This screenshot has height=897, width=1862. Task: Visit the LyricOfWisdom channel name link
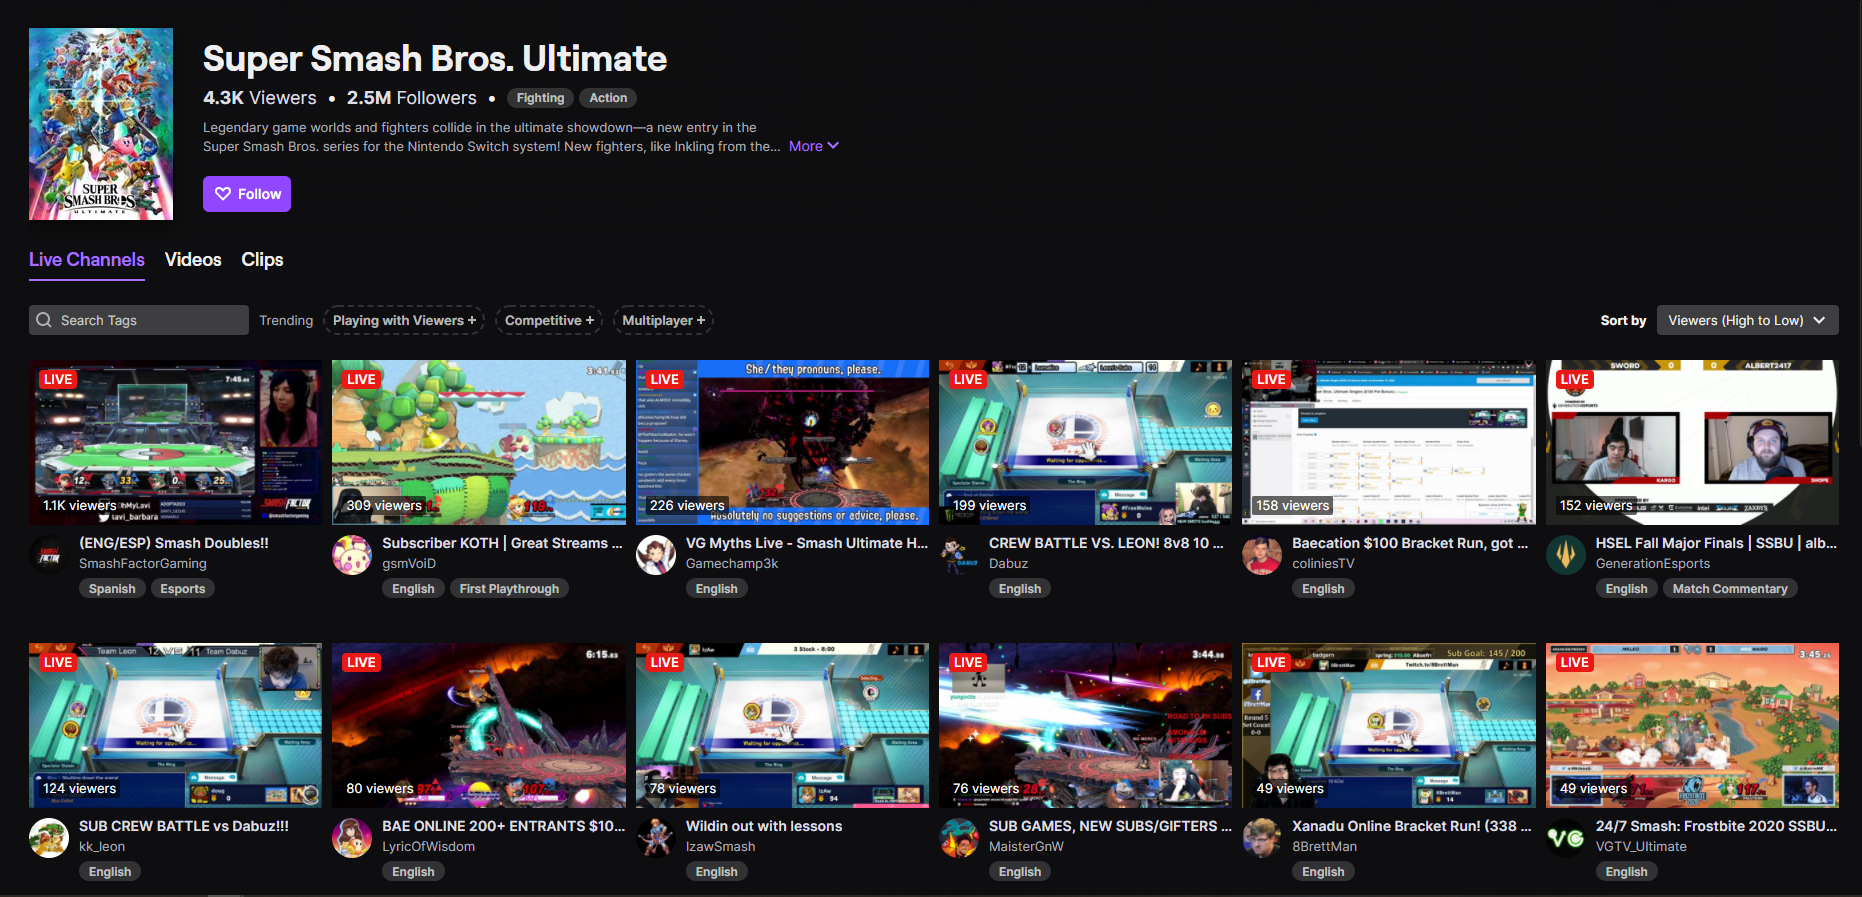[x=428, y=847]
